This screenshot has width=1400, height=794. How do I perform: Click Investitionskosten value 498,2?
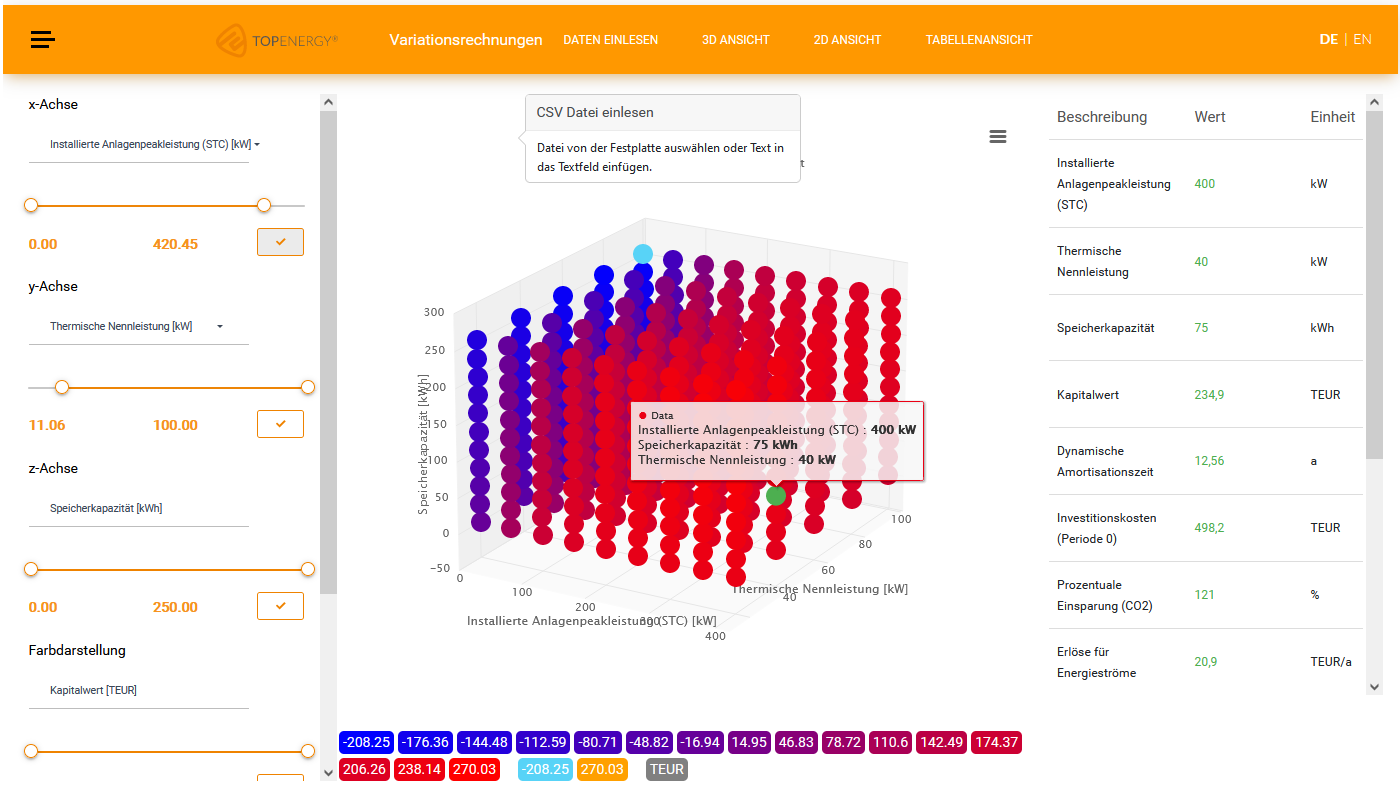(x=1209, y=528)
